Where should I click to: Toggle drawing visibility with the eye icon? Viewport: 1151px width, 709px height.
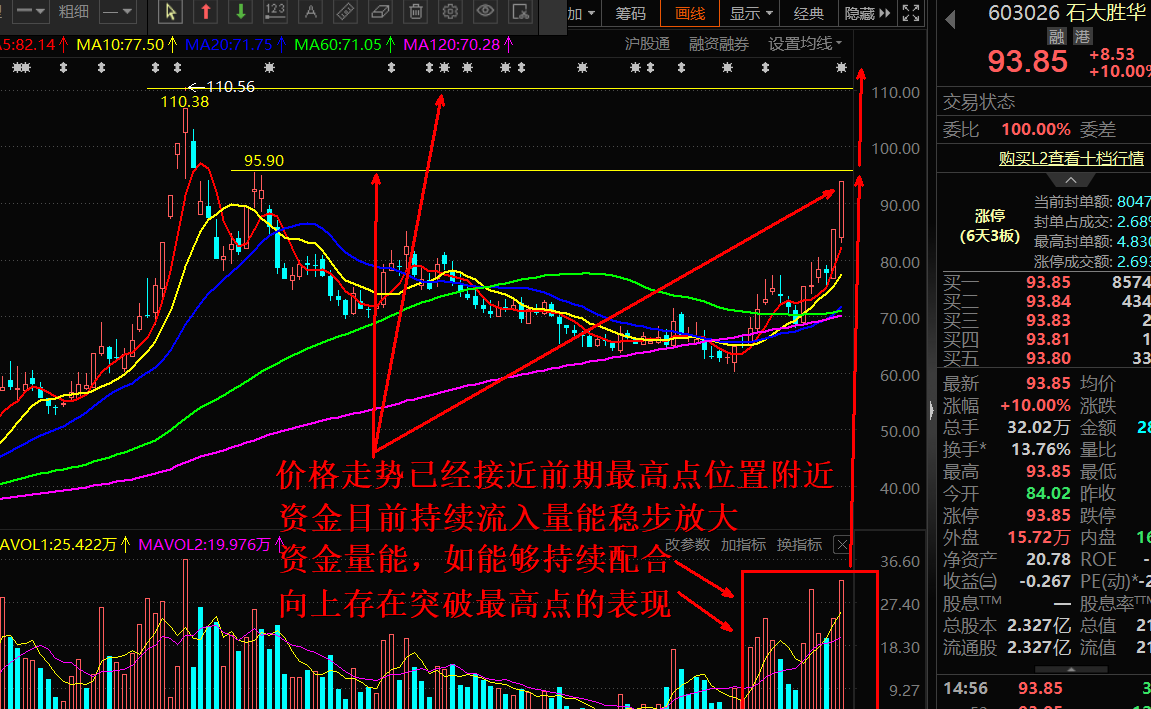click(485, 12)
